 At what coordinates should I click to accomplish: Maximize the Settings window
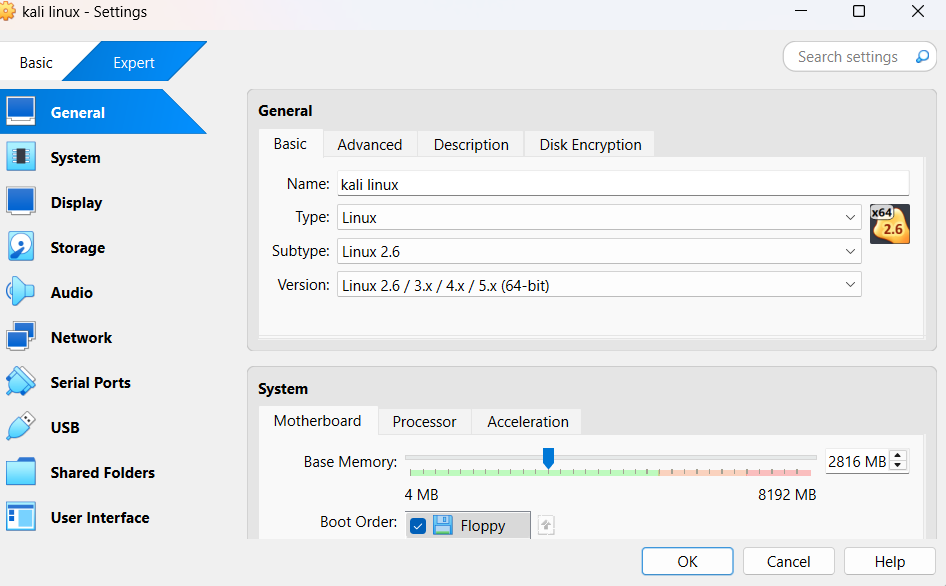click(x=859, y=11)
